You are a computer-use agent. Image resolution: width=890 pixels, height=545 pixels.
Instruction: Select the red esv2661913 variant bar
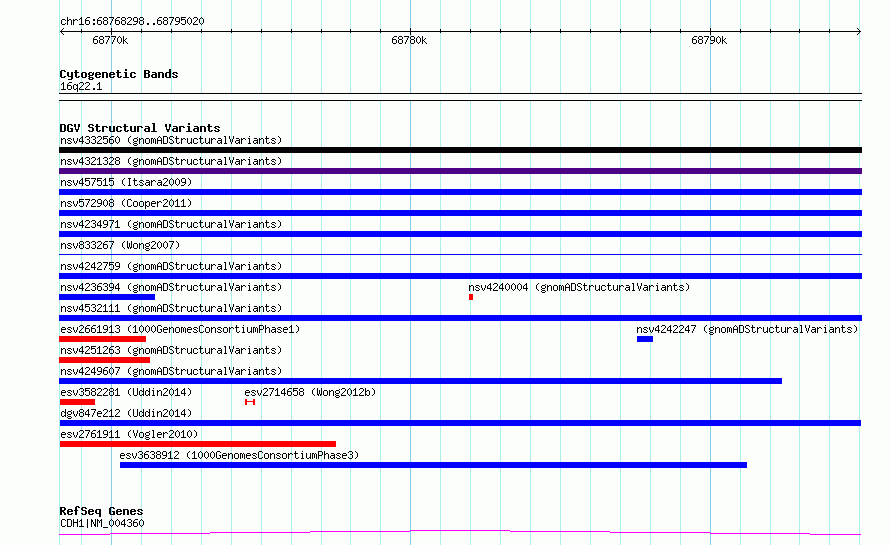tap(103, 339)
